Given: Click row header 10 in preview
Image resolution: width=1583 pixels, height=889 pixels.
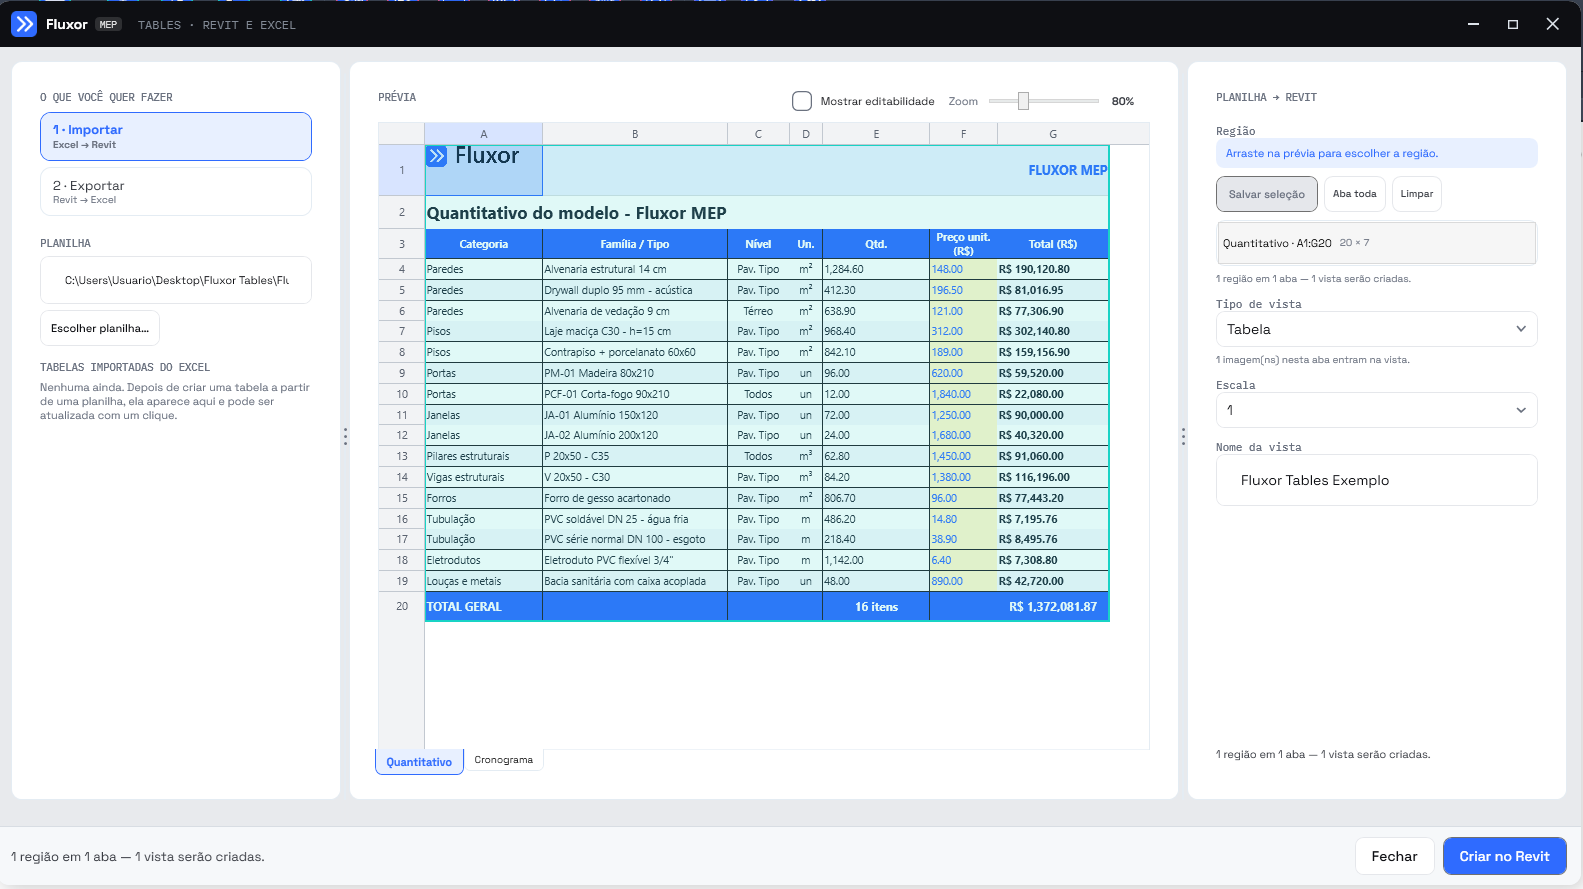Looking at the screenshot, I should point(402,394).
